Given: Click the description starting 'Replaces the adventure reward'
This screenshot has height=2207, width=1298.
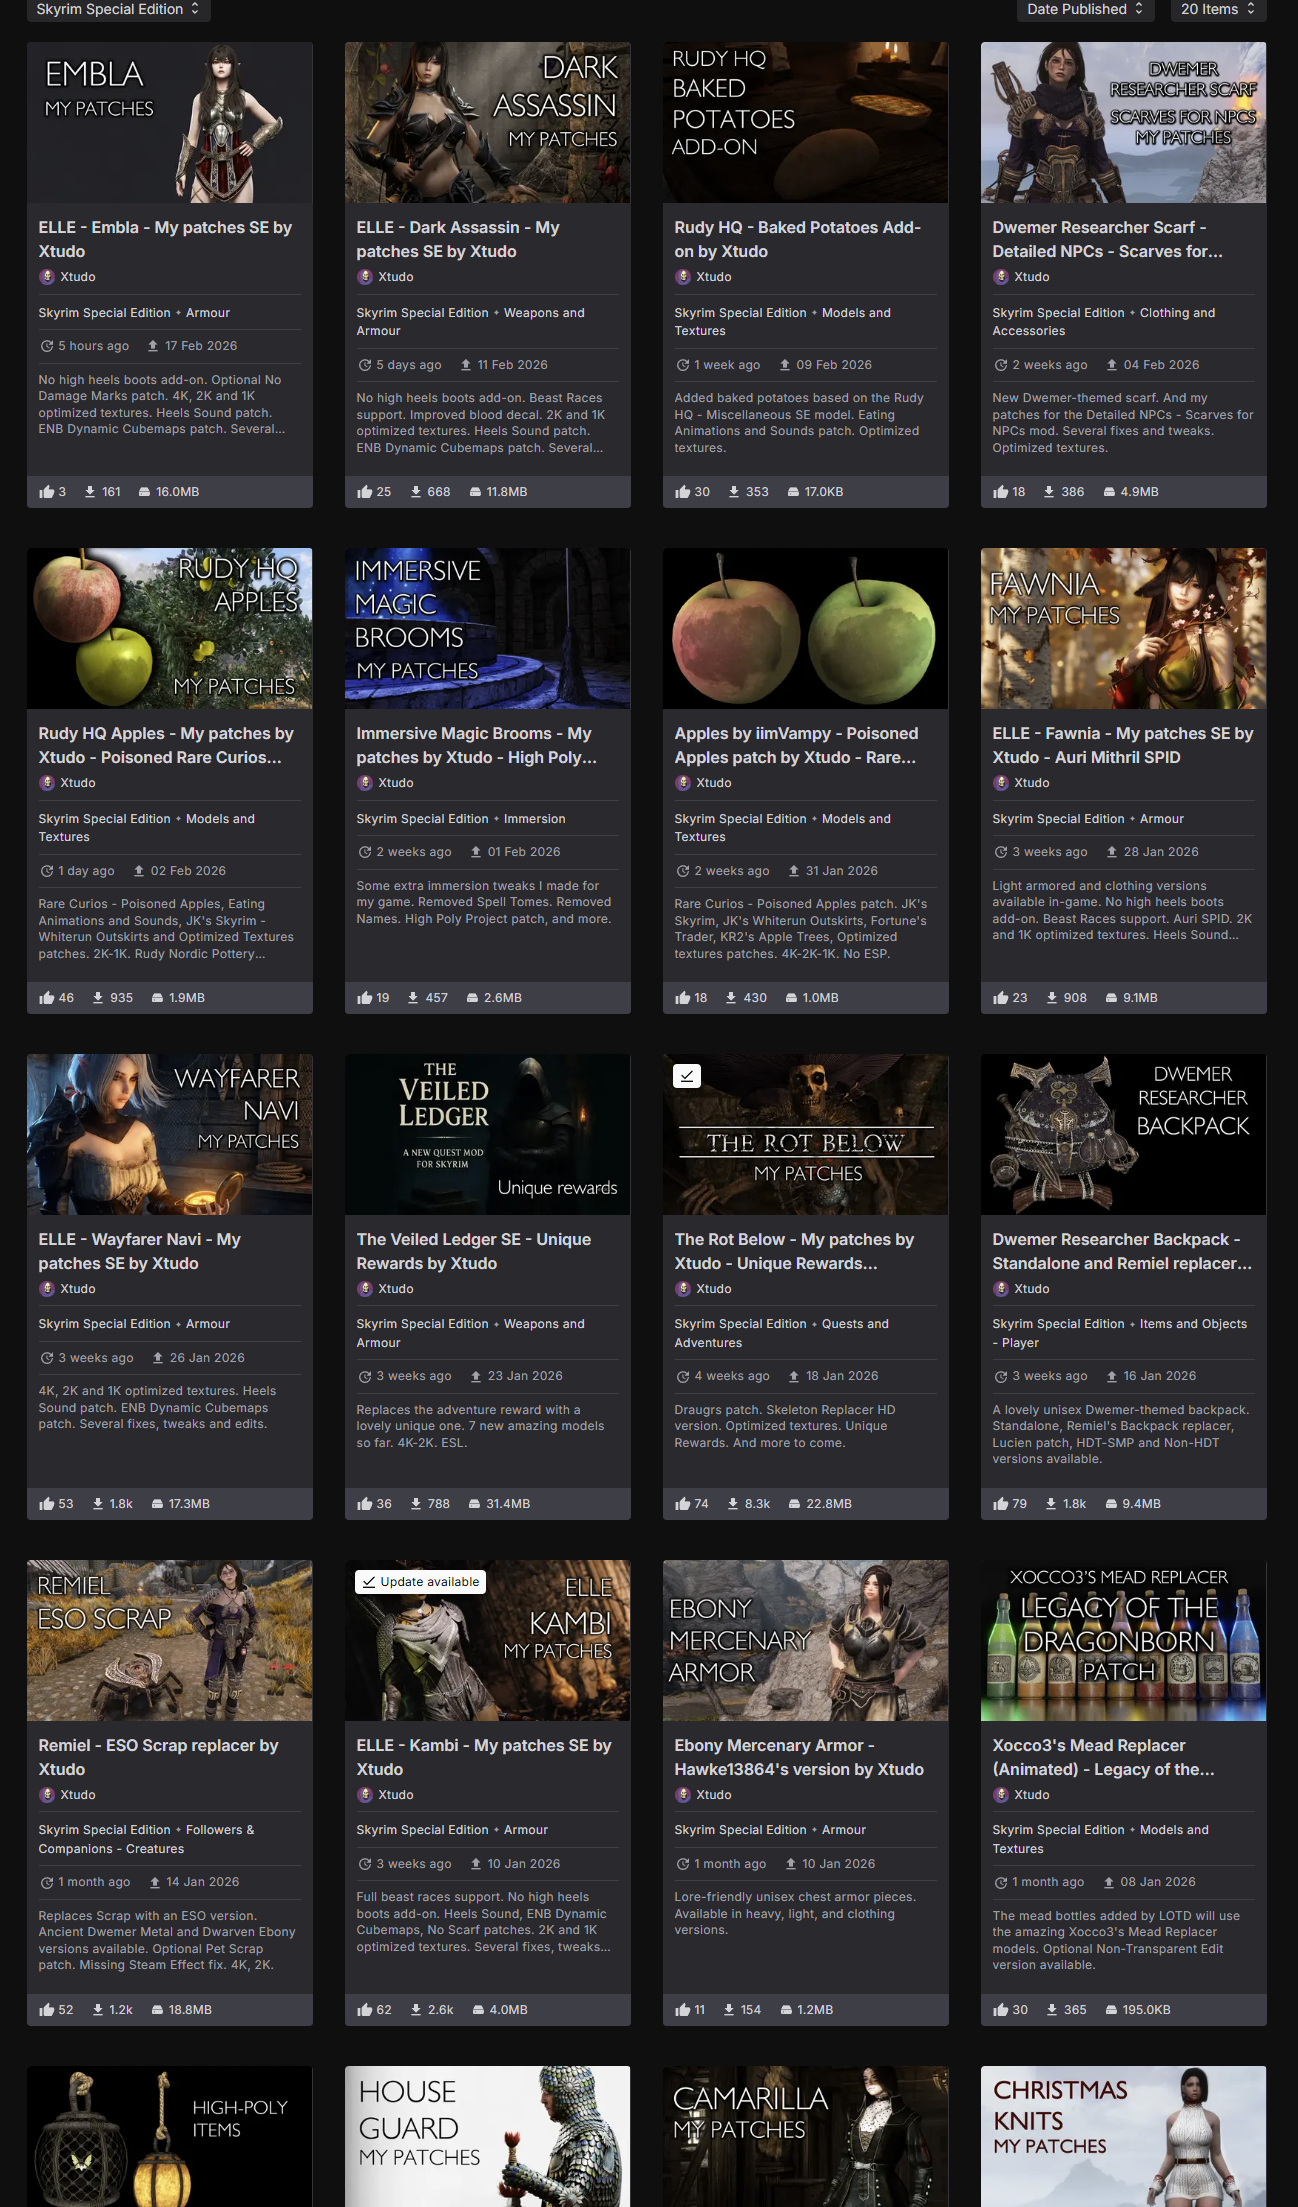Looking at the screenshot, I should coord(480,1426).
